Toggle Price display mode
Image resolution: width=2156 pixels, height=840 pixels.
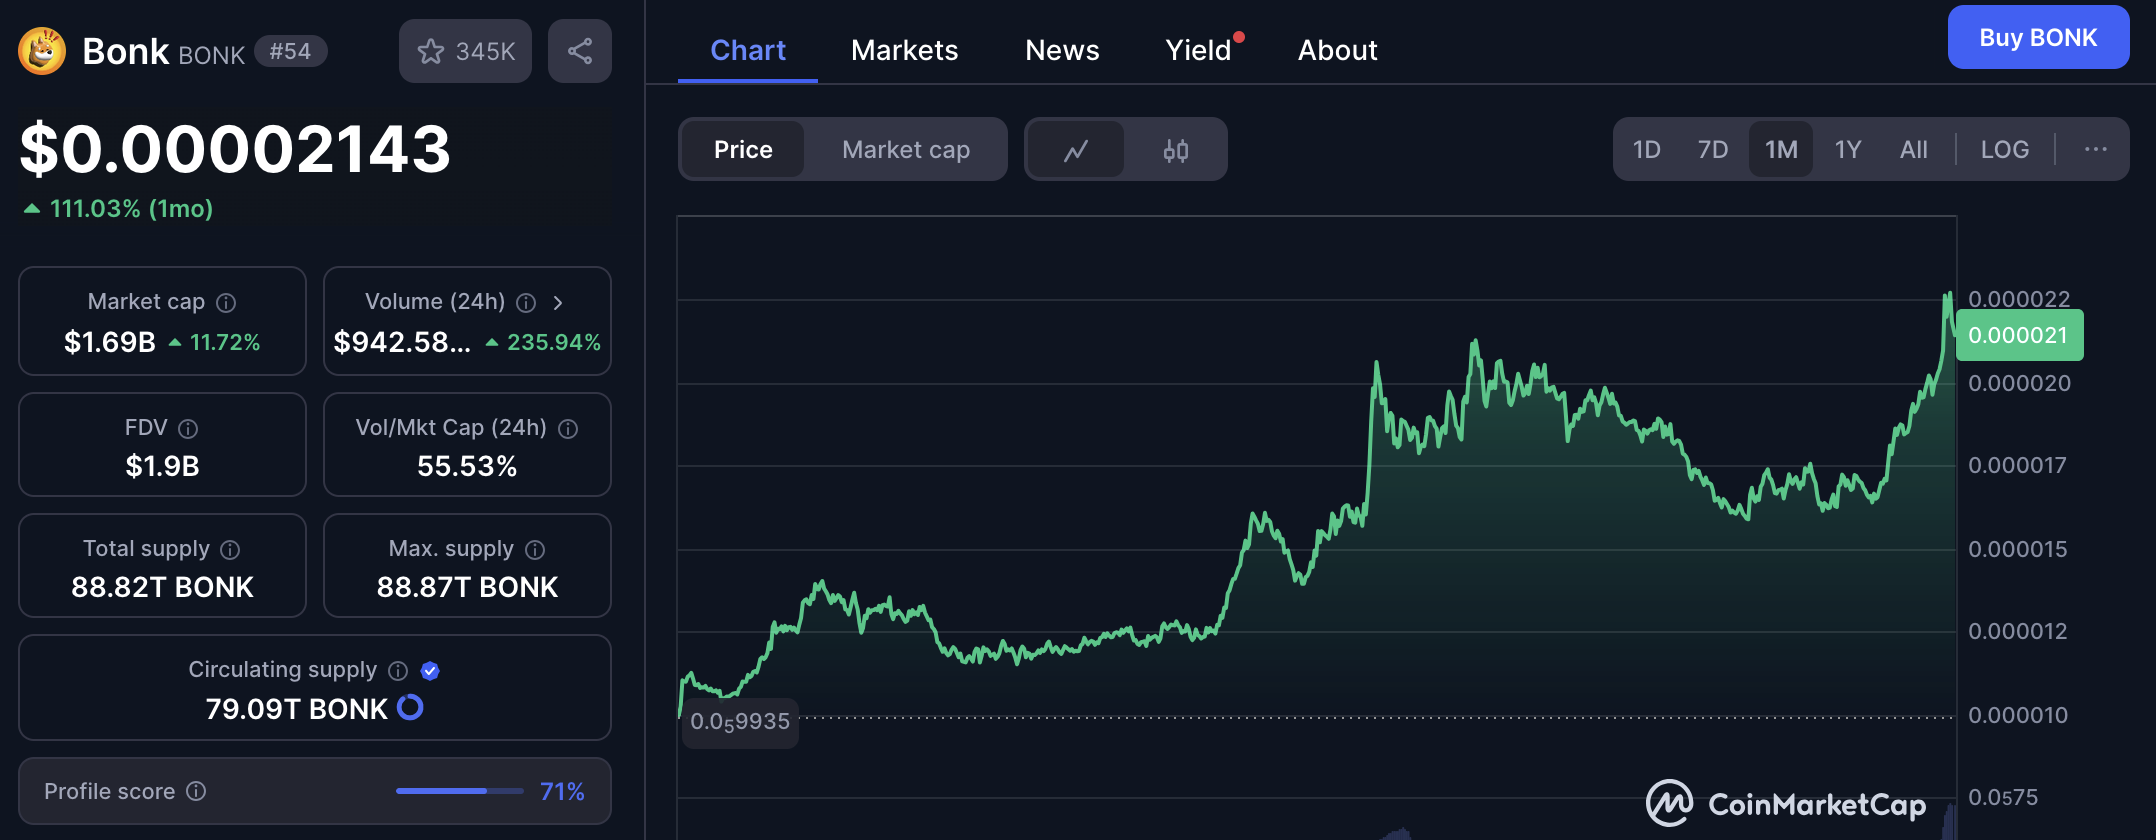[x=743, y=149]
